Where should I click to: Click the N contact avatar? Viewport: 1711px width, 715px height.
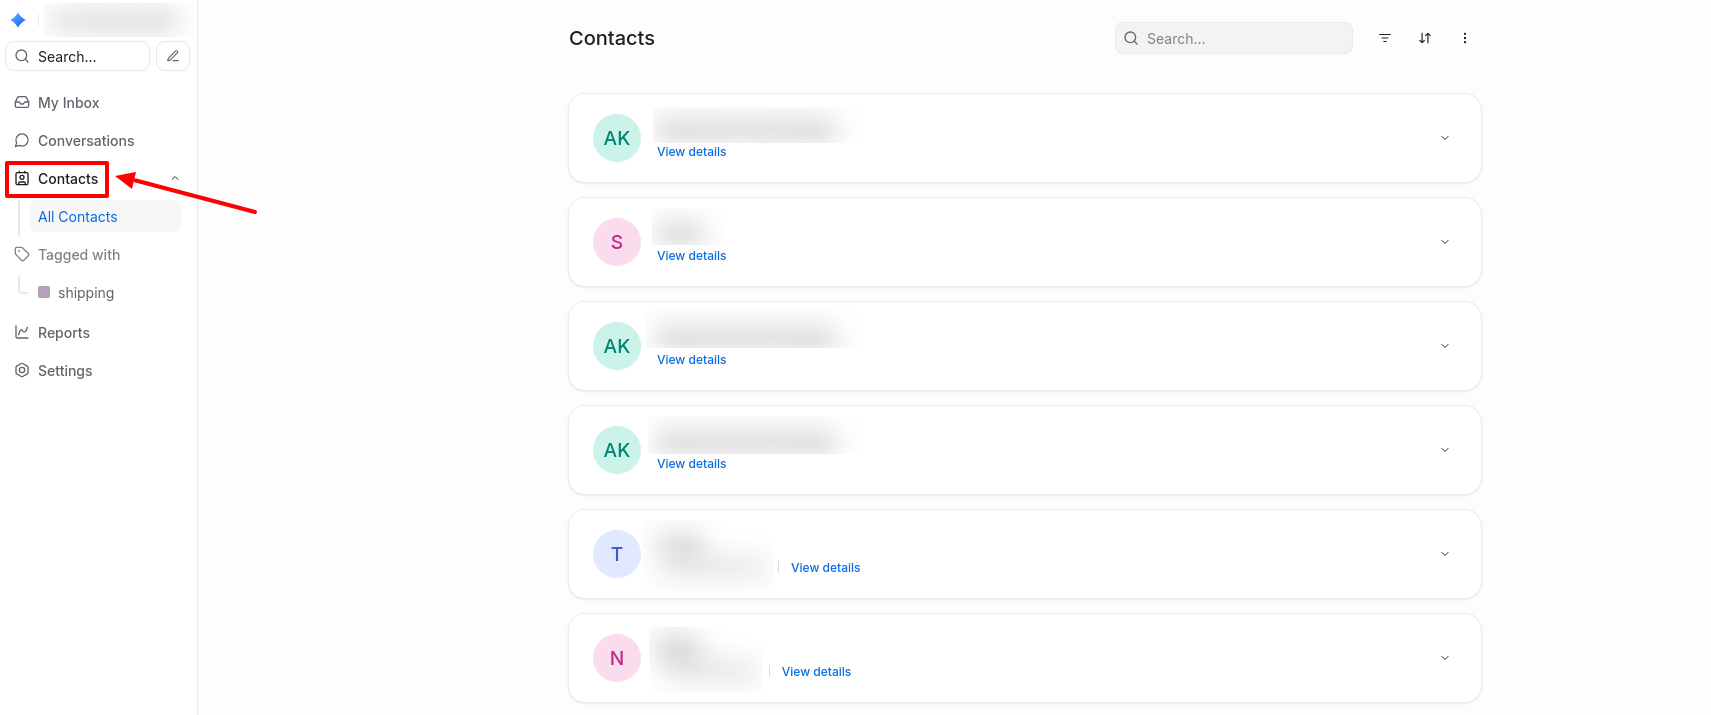(x=617, y=658)
